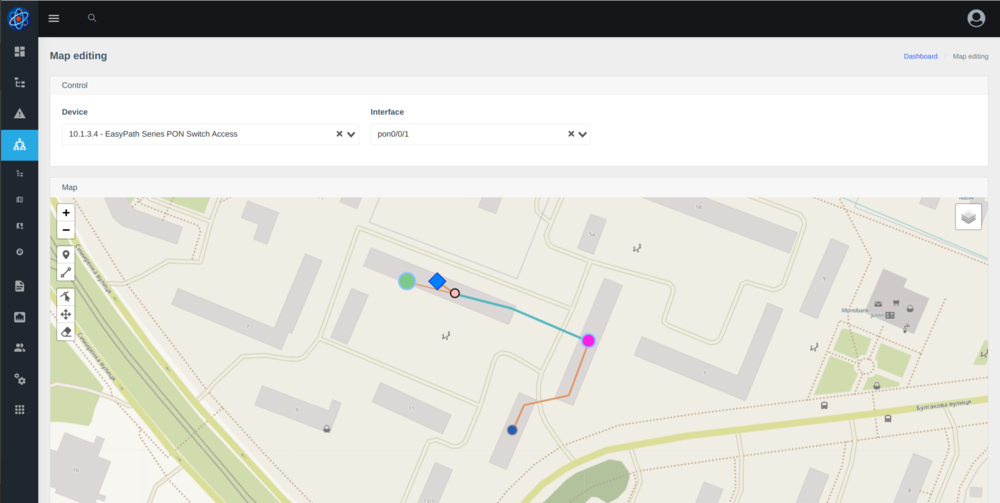This screenshot has width=1000, height=503.
Task: Expand the Device dropdown
Action: coord(352,134)
